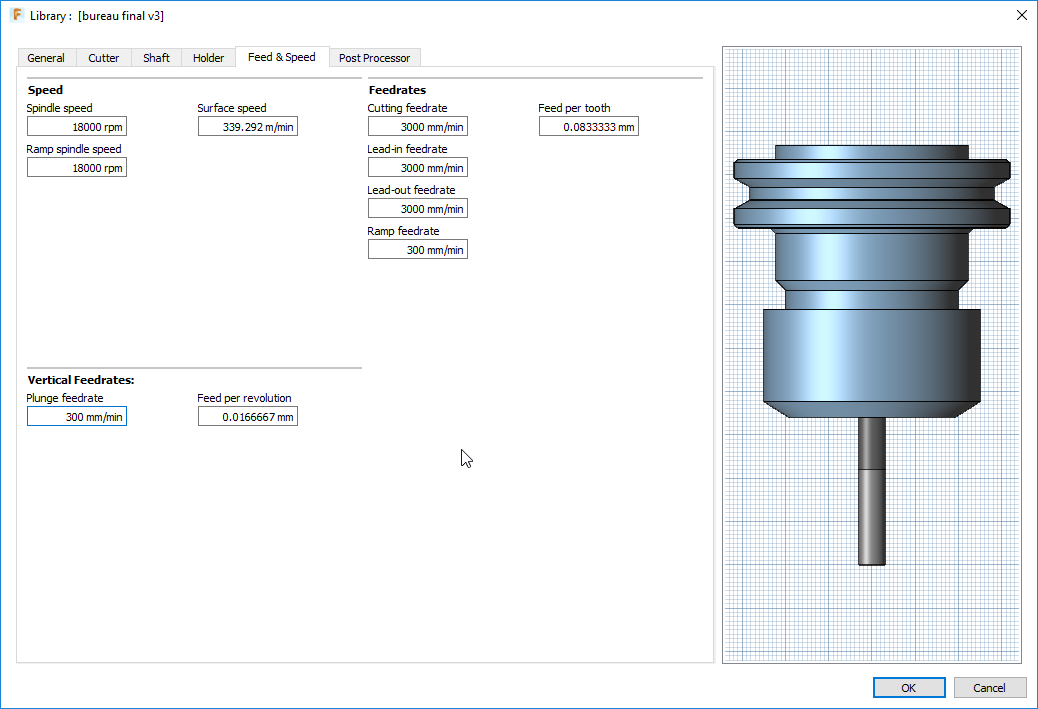Click the tool holder 3D preview
The height and width of the screenshot is (709, 1038).
872,354
